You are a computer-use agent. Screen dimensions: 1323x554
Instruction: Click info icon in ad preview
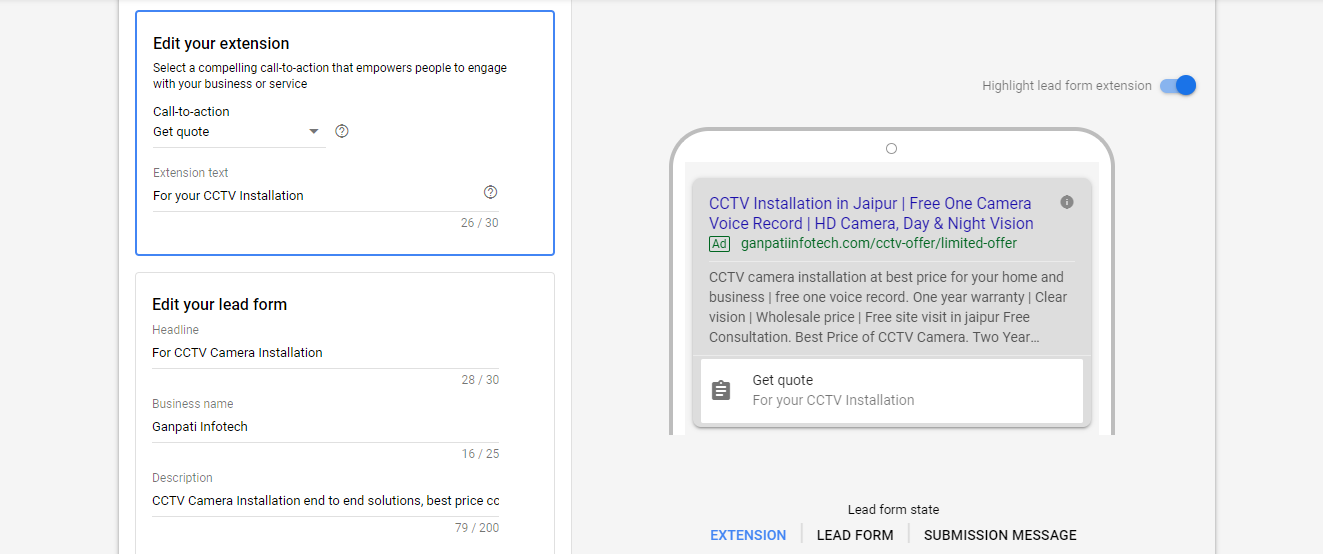1067,202
